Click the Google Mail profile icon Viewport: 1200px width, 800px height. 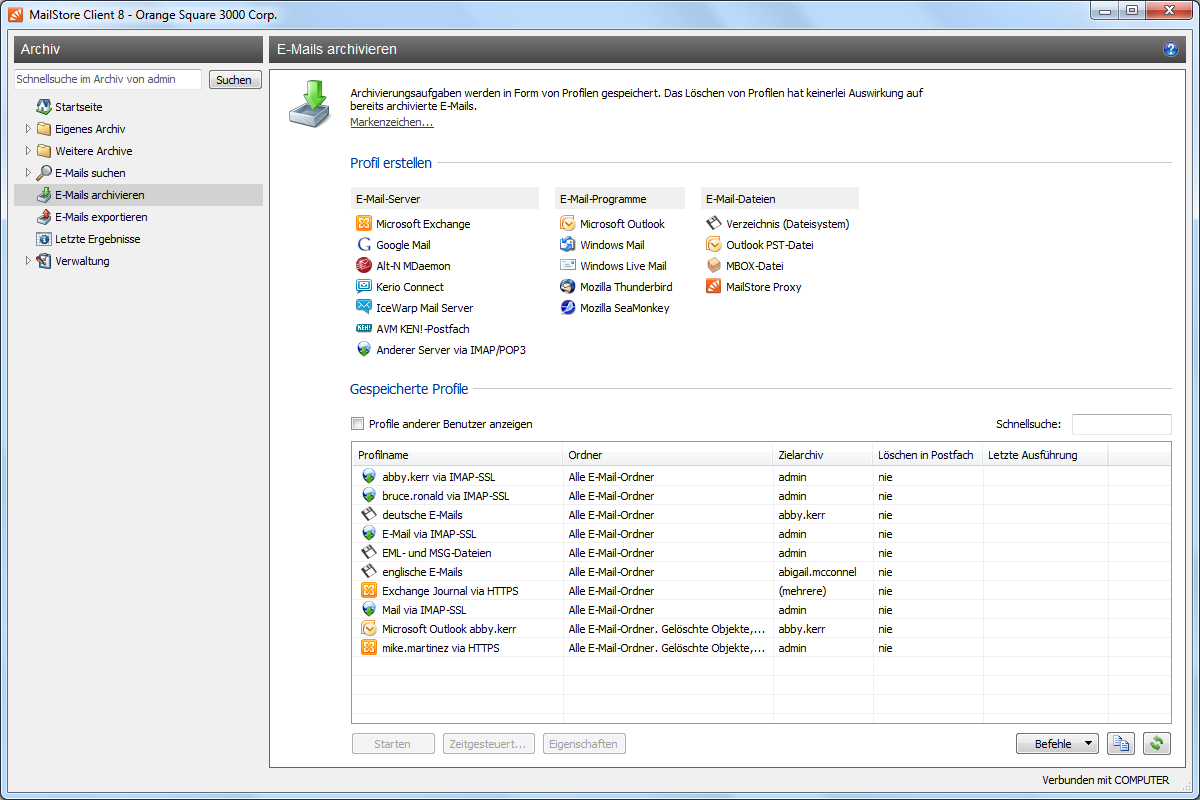364,245
